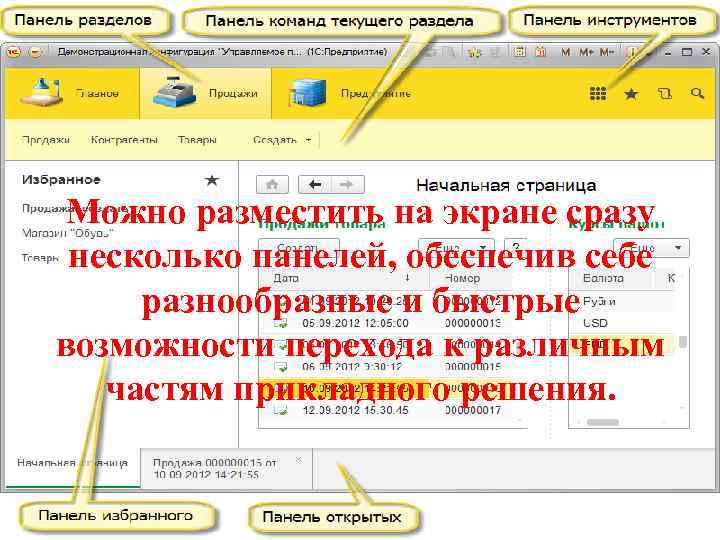Click the desk lamp Главное icon
Screen dimensions: 720x540
tap(41, 91)
